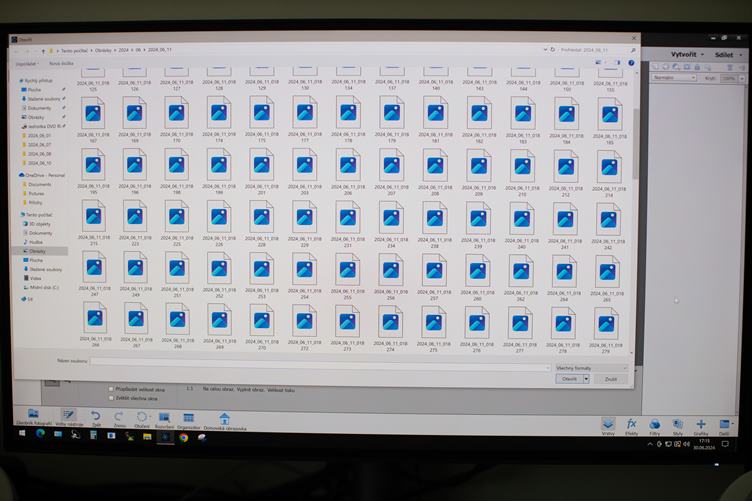Screen dimensions: 752x501
Task: Choose image file 2024_06_11_018 266
Action: click(x=95, y=325)
